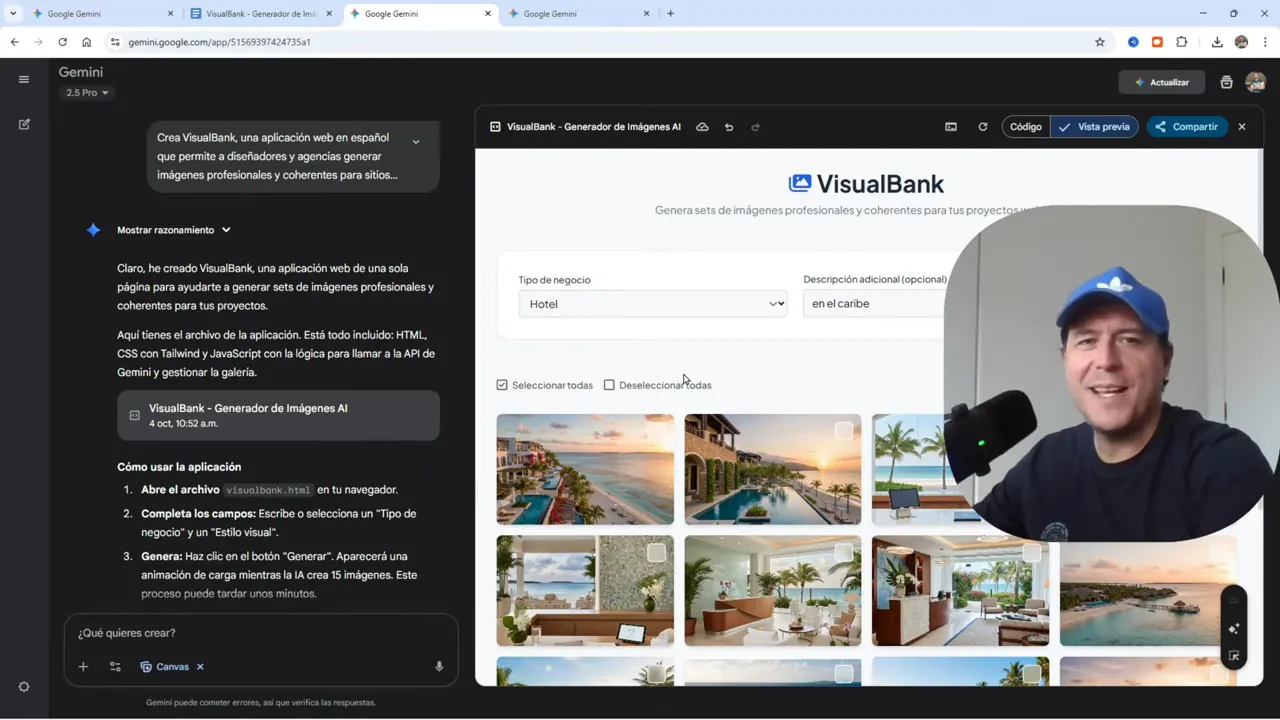Open settings gear in the sidebar

[24, 687]
